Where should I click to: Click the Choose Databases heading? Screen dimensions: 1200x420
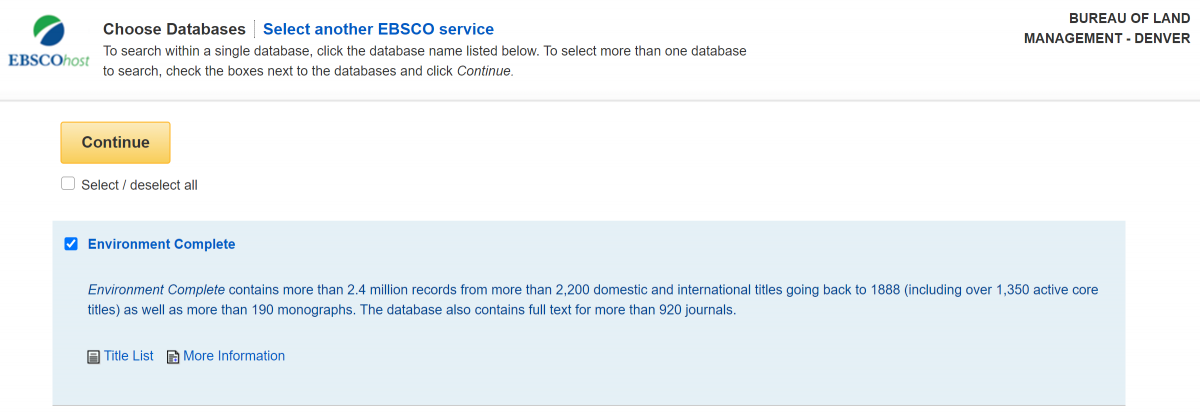click(174, 29)
